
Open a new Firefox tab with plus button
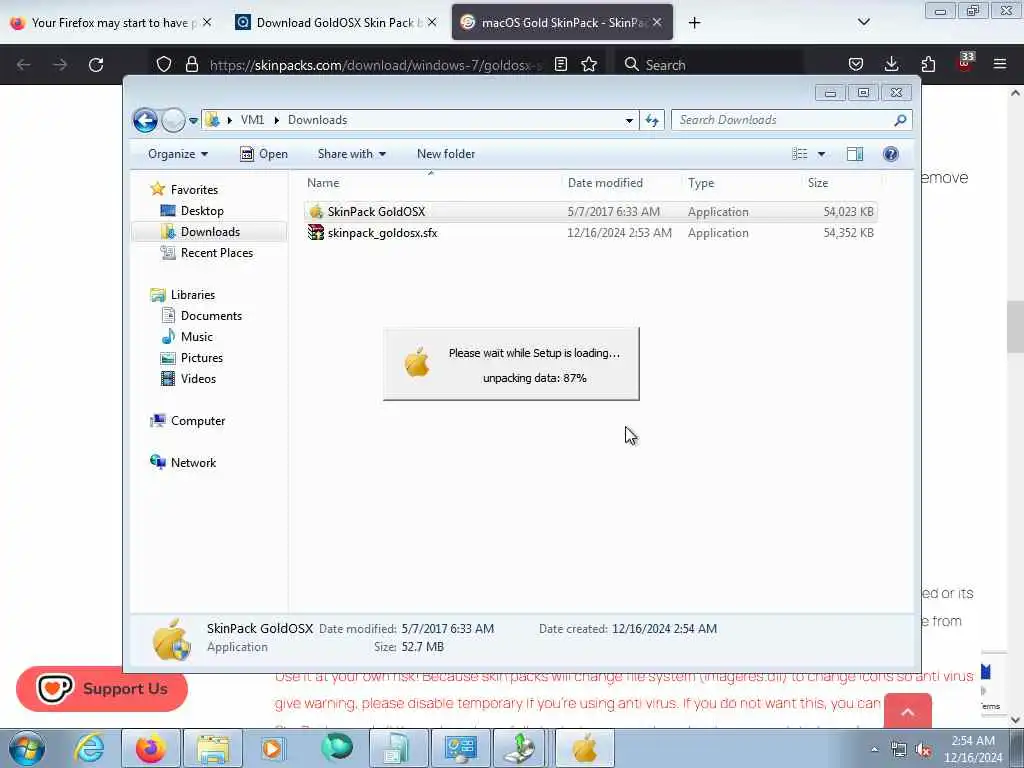coord(694,23)
